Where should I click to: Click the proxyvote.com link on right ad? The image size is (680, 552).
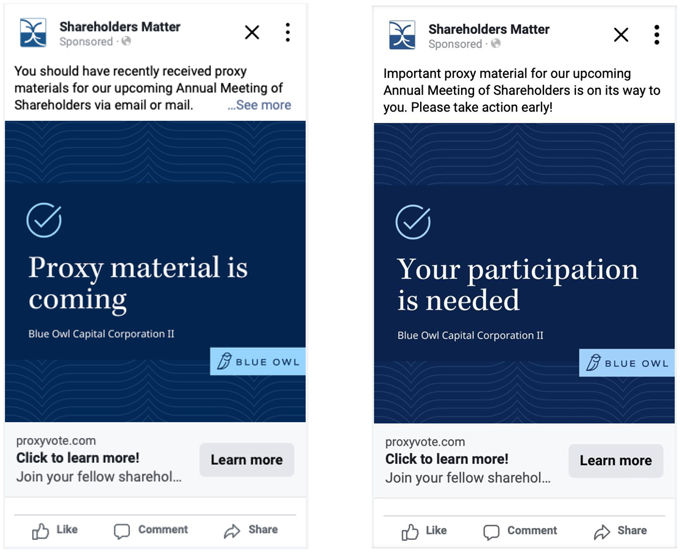pos(425,442)
